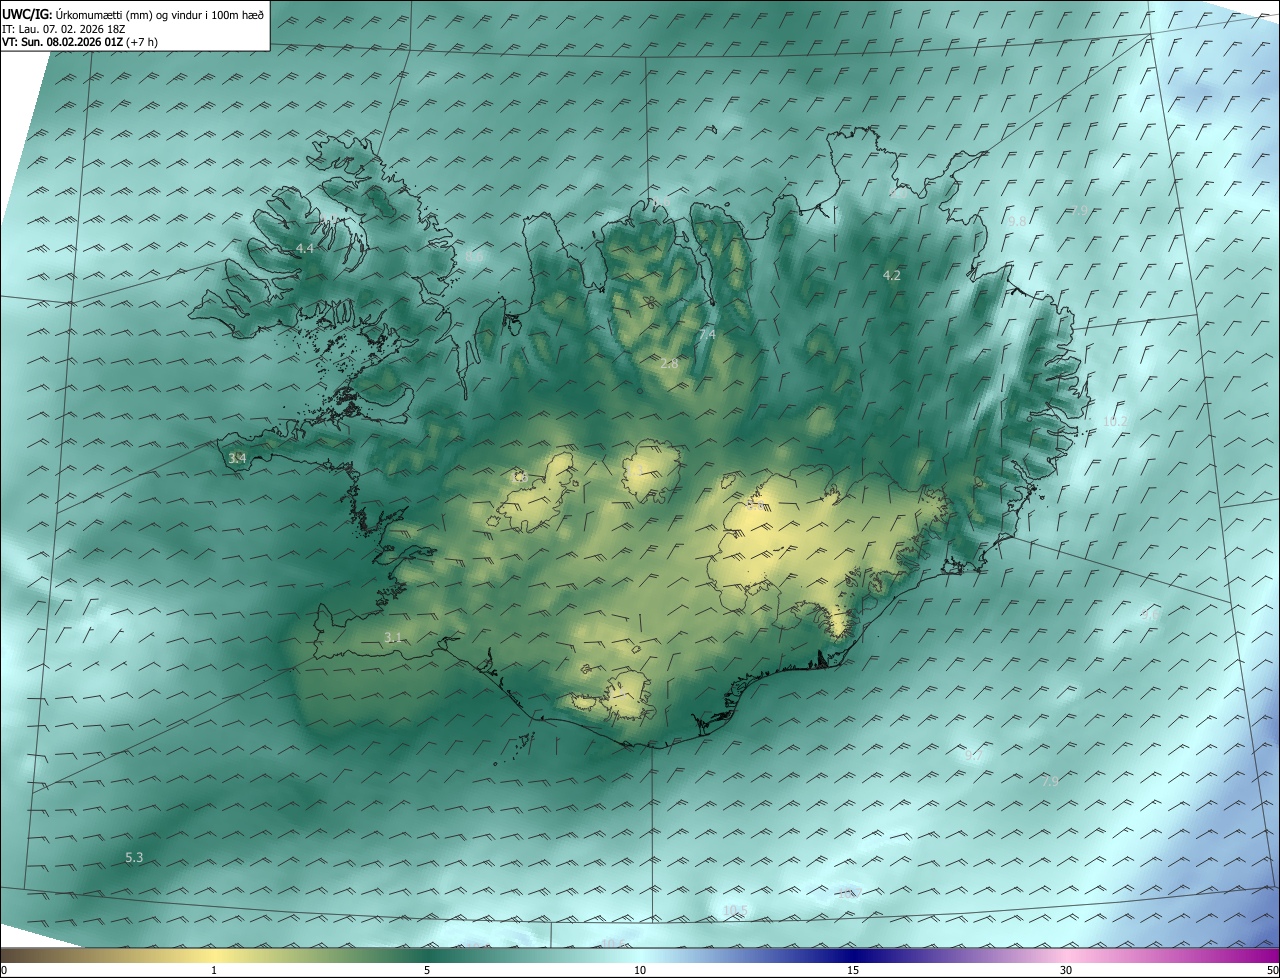Click the 4.4 value over the Westfjords
The height and width of the screenshot is (978, 1280).
(305, 248)
